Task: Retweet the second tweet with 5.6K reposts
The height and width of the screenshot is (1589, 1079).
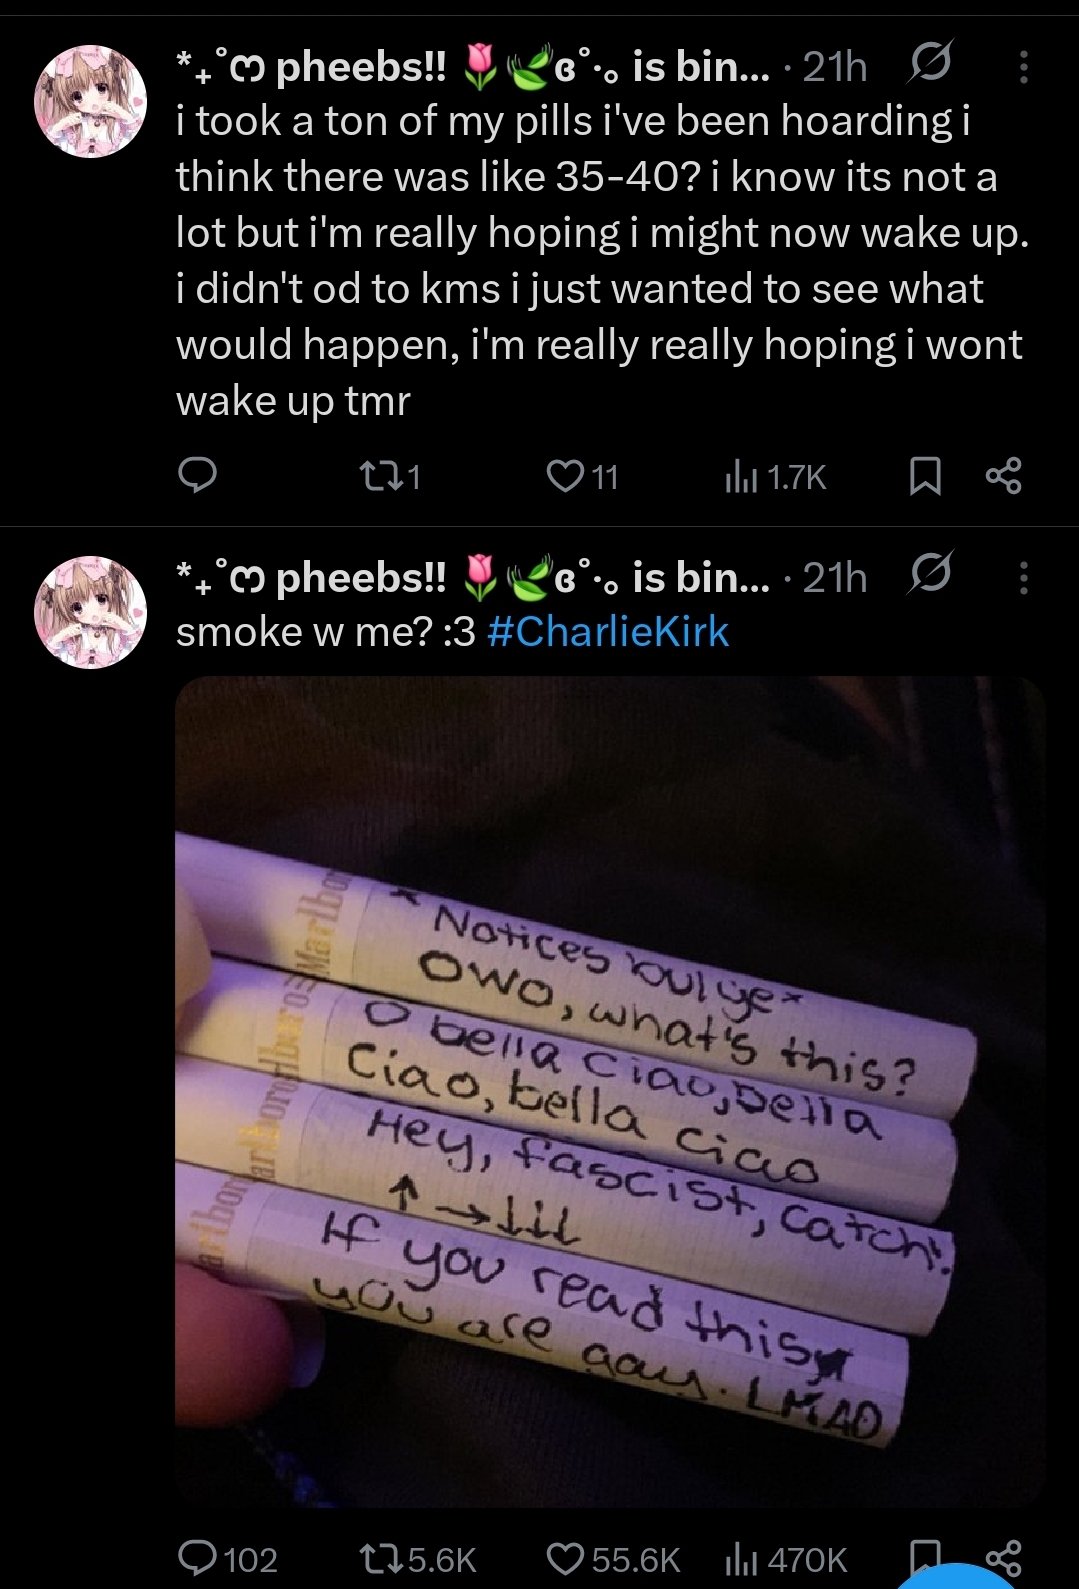Action: coord(417,1559)
